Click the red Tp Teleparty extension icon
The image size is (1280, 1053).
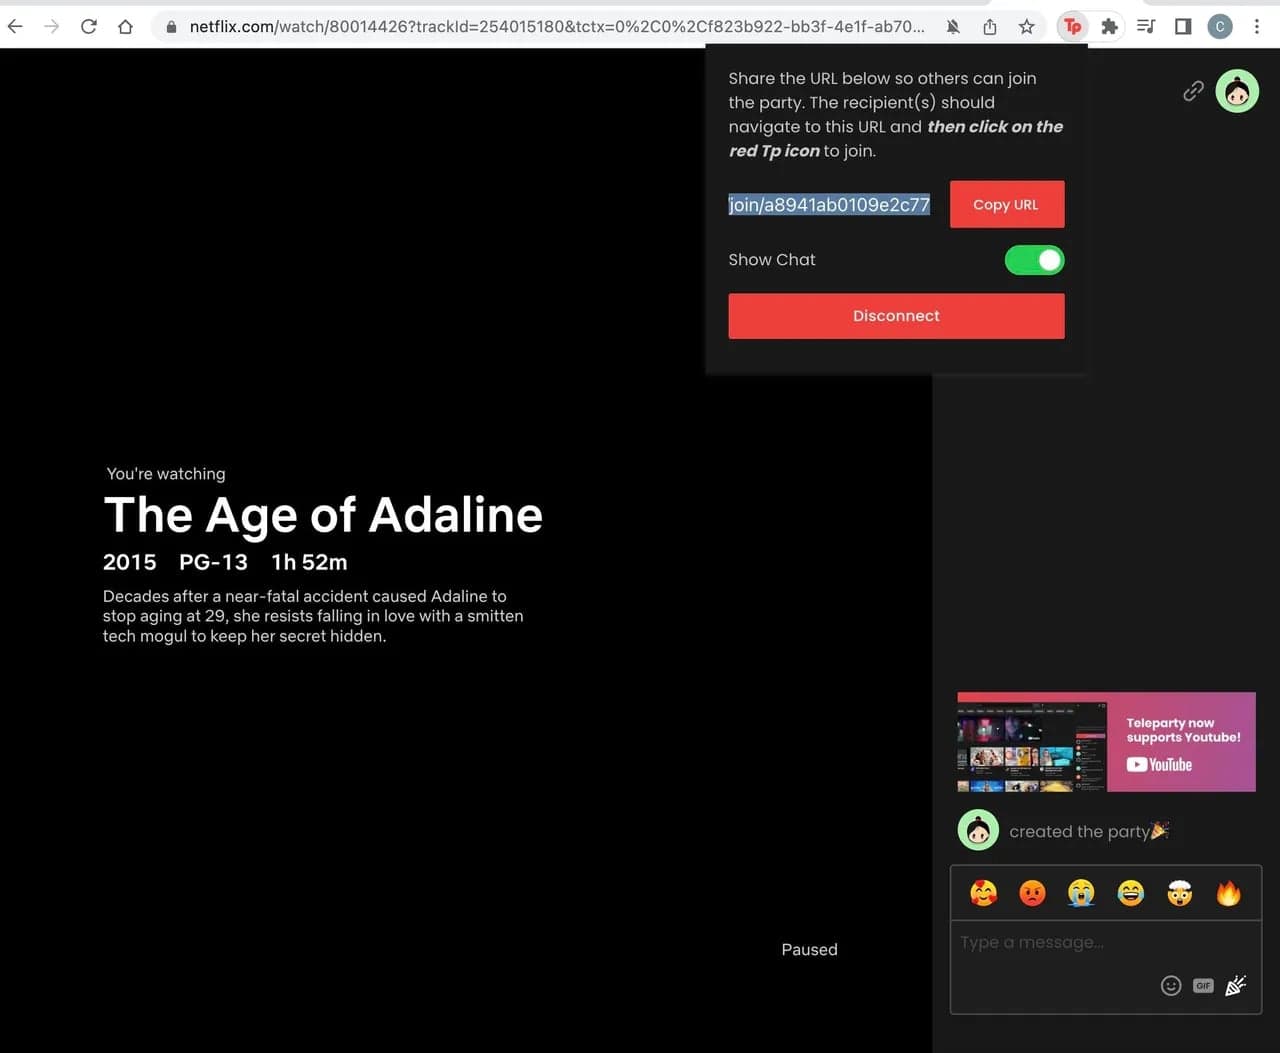(1072, 27)
